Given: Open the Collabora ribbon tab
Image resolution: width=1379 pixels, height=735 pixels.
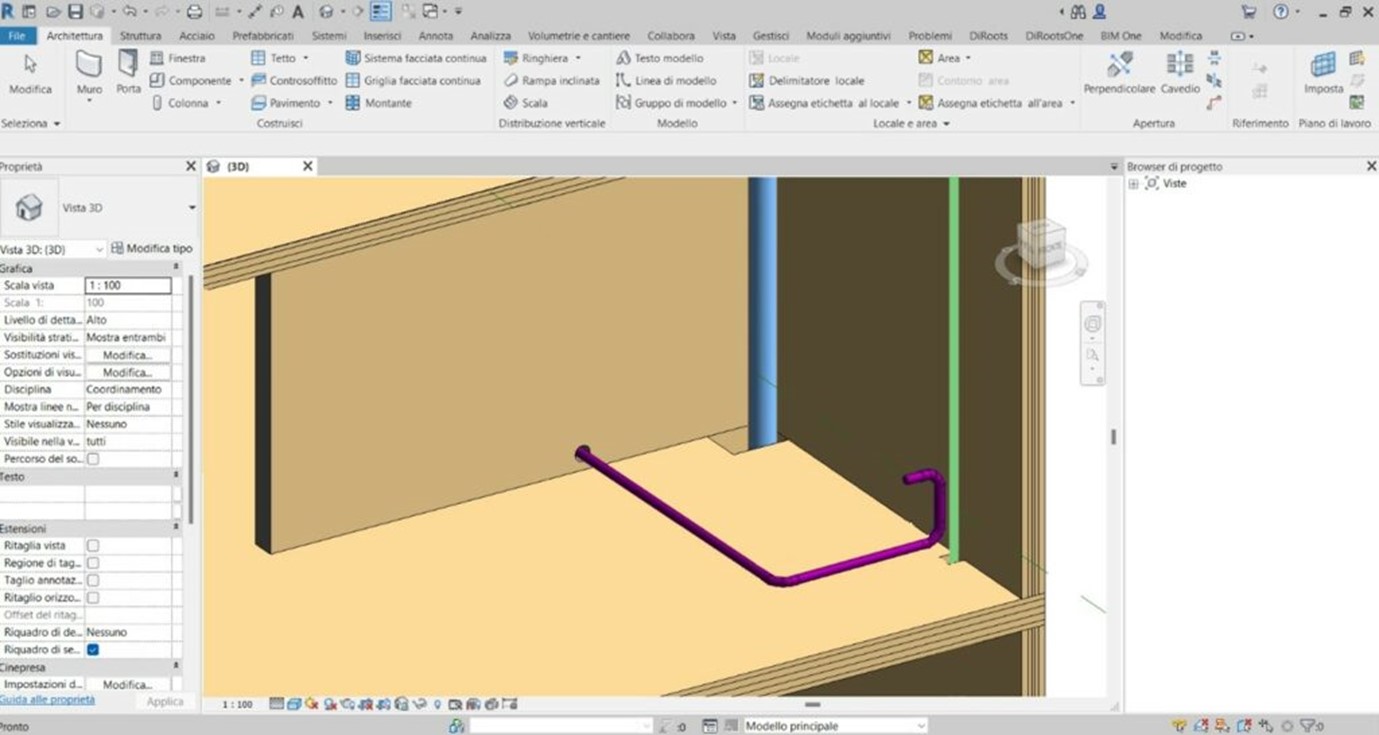Looking at the screenshot, I should pyautogui.click(x=671, y=35).
